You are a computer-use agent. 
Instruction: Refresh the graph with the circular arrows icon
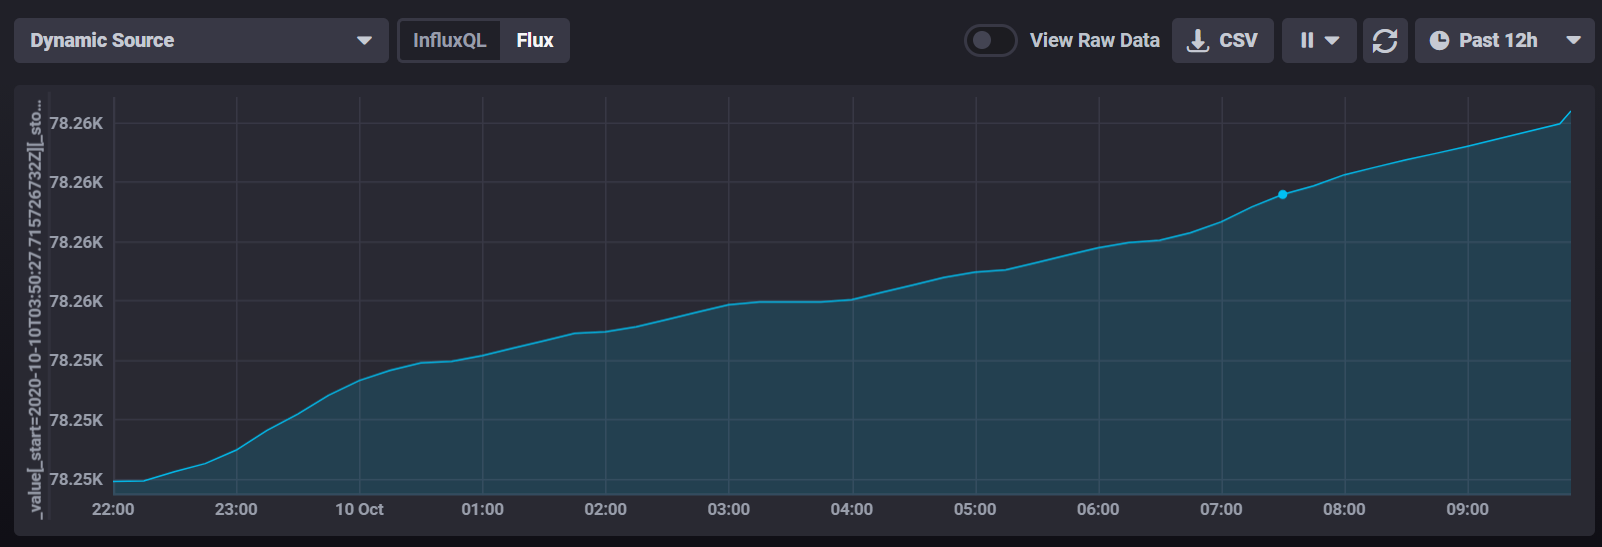[1385, 41]
